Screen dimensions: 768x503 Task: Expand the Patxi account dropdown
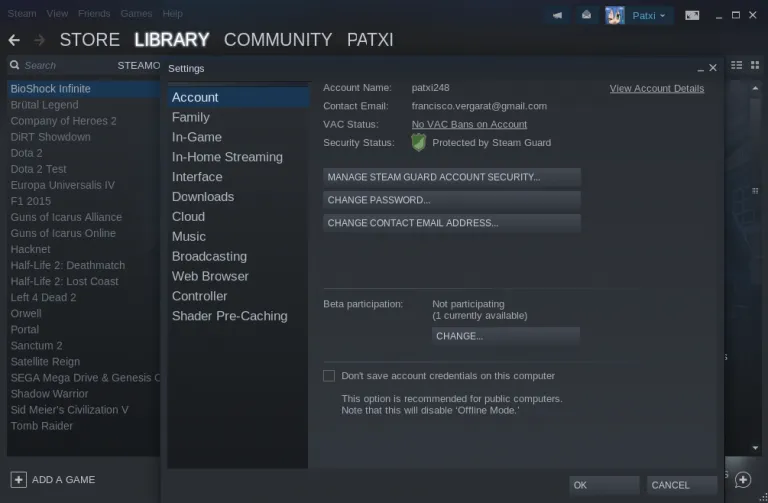coord(662,15)
